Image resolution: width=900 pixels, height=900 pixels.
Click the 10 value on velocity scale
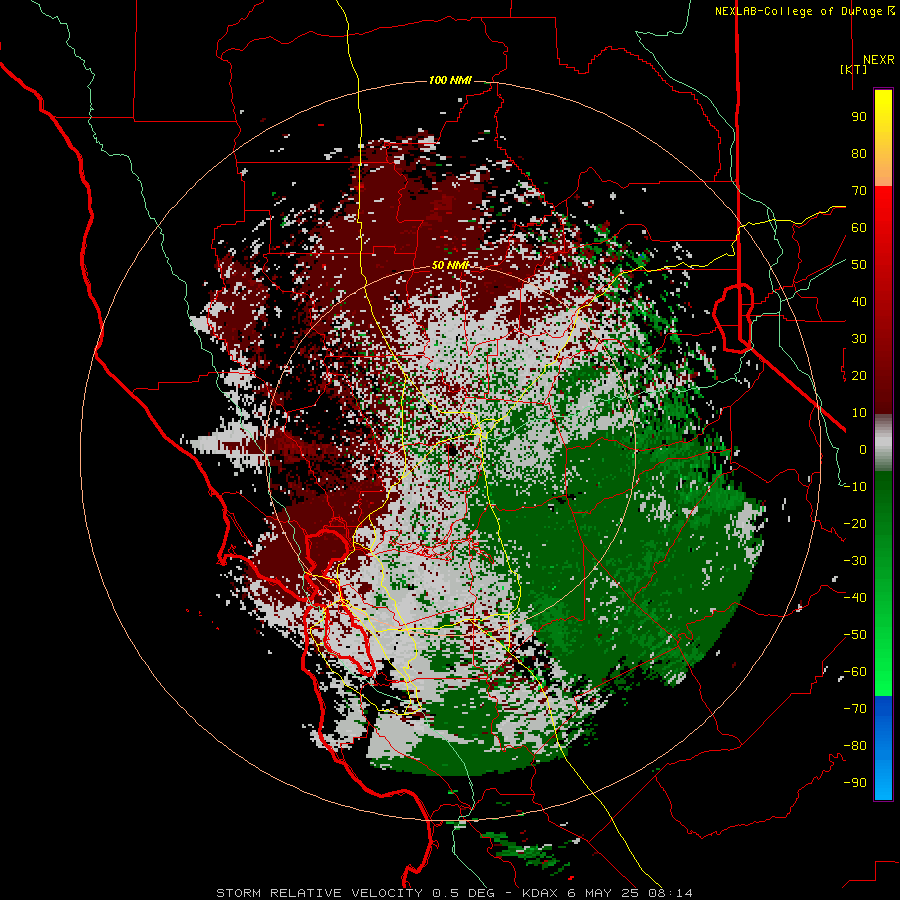click(x=859, y=413)
